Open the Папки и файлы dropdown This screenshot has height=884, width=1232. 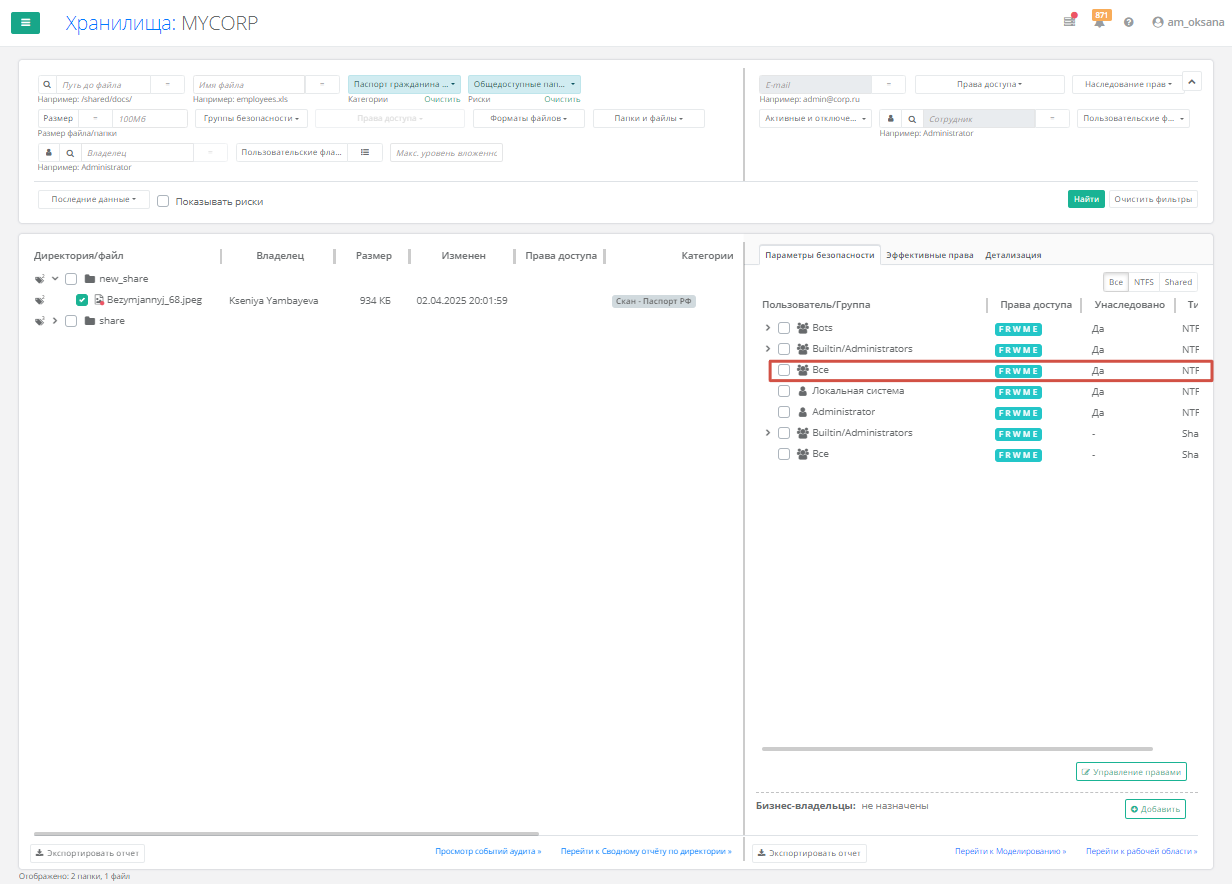click(648, 119)
